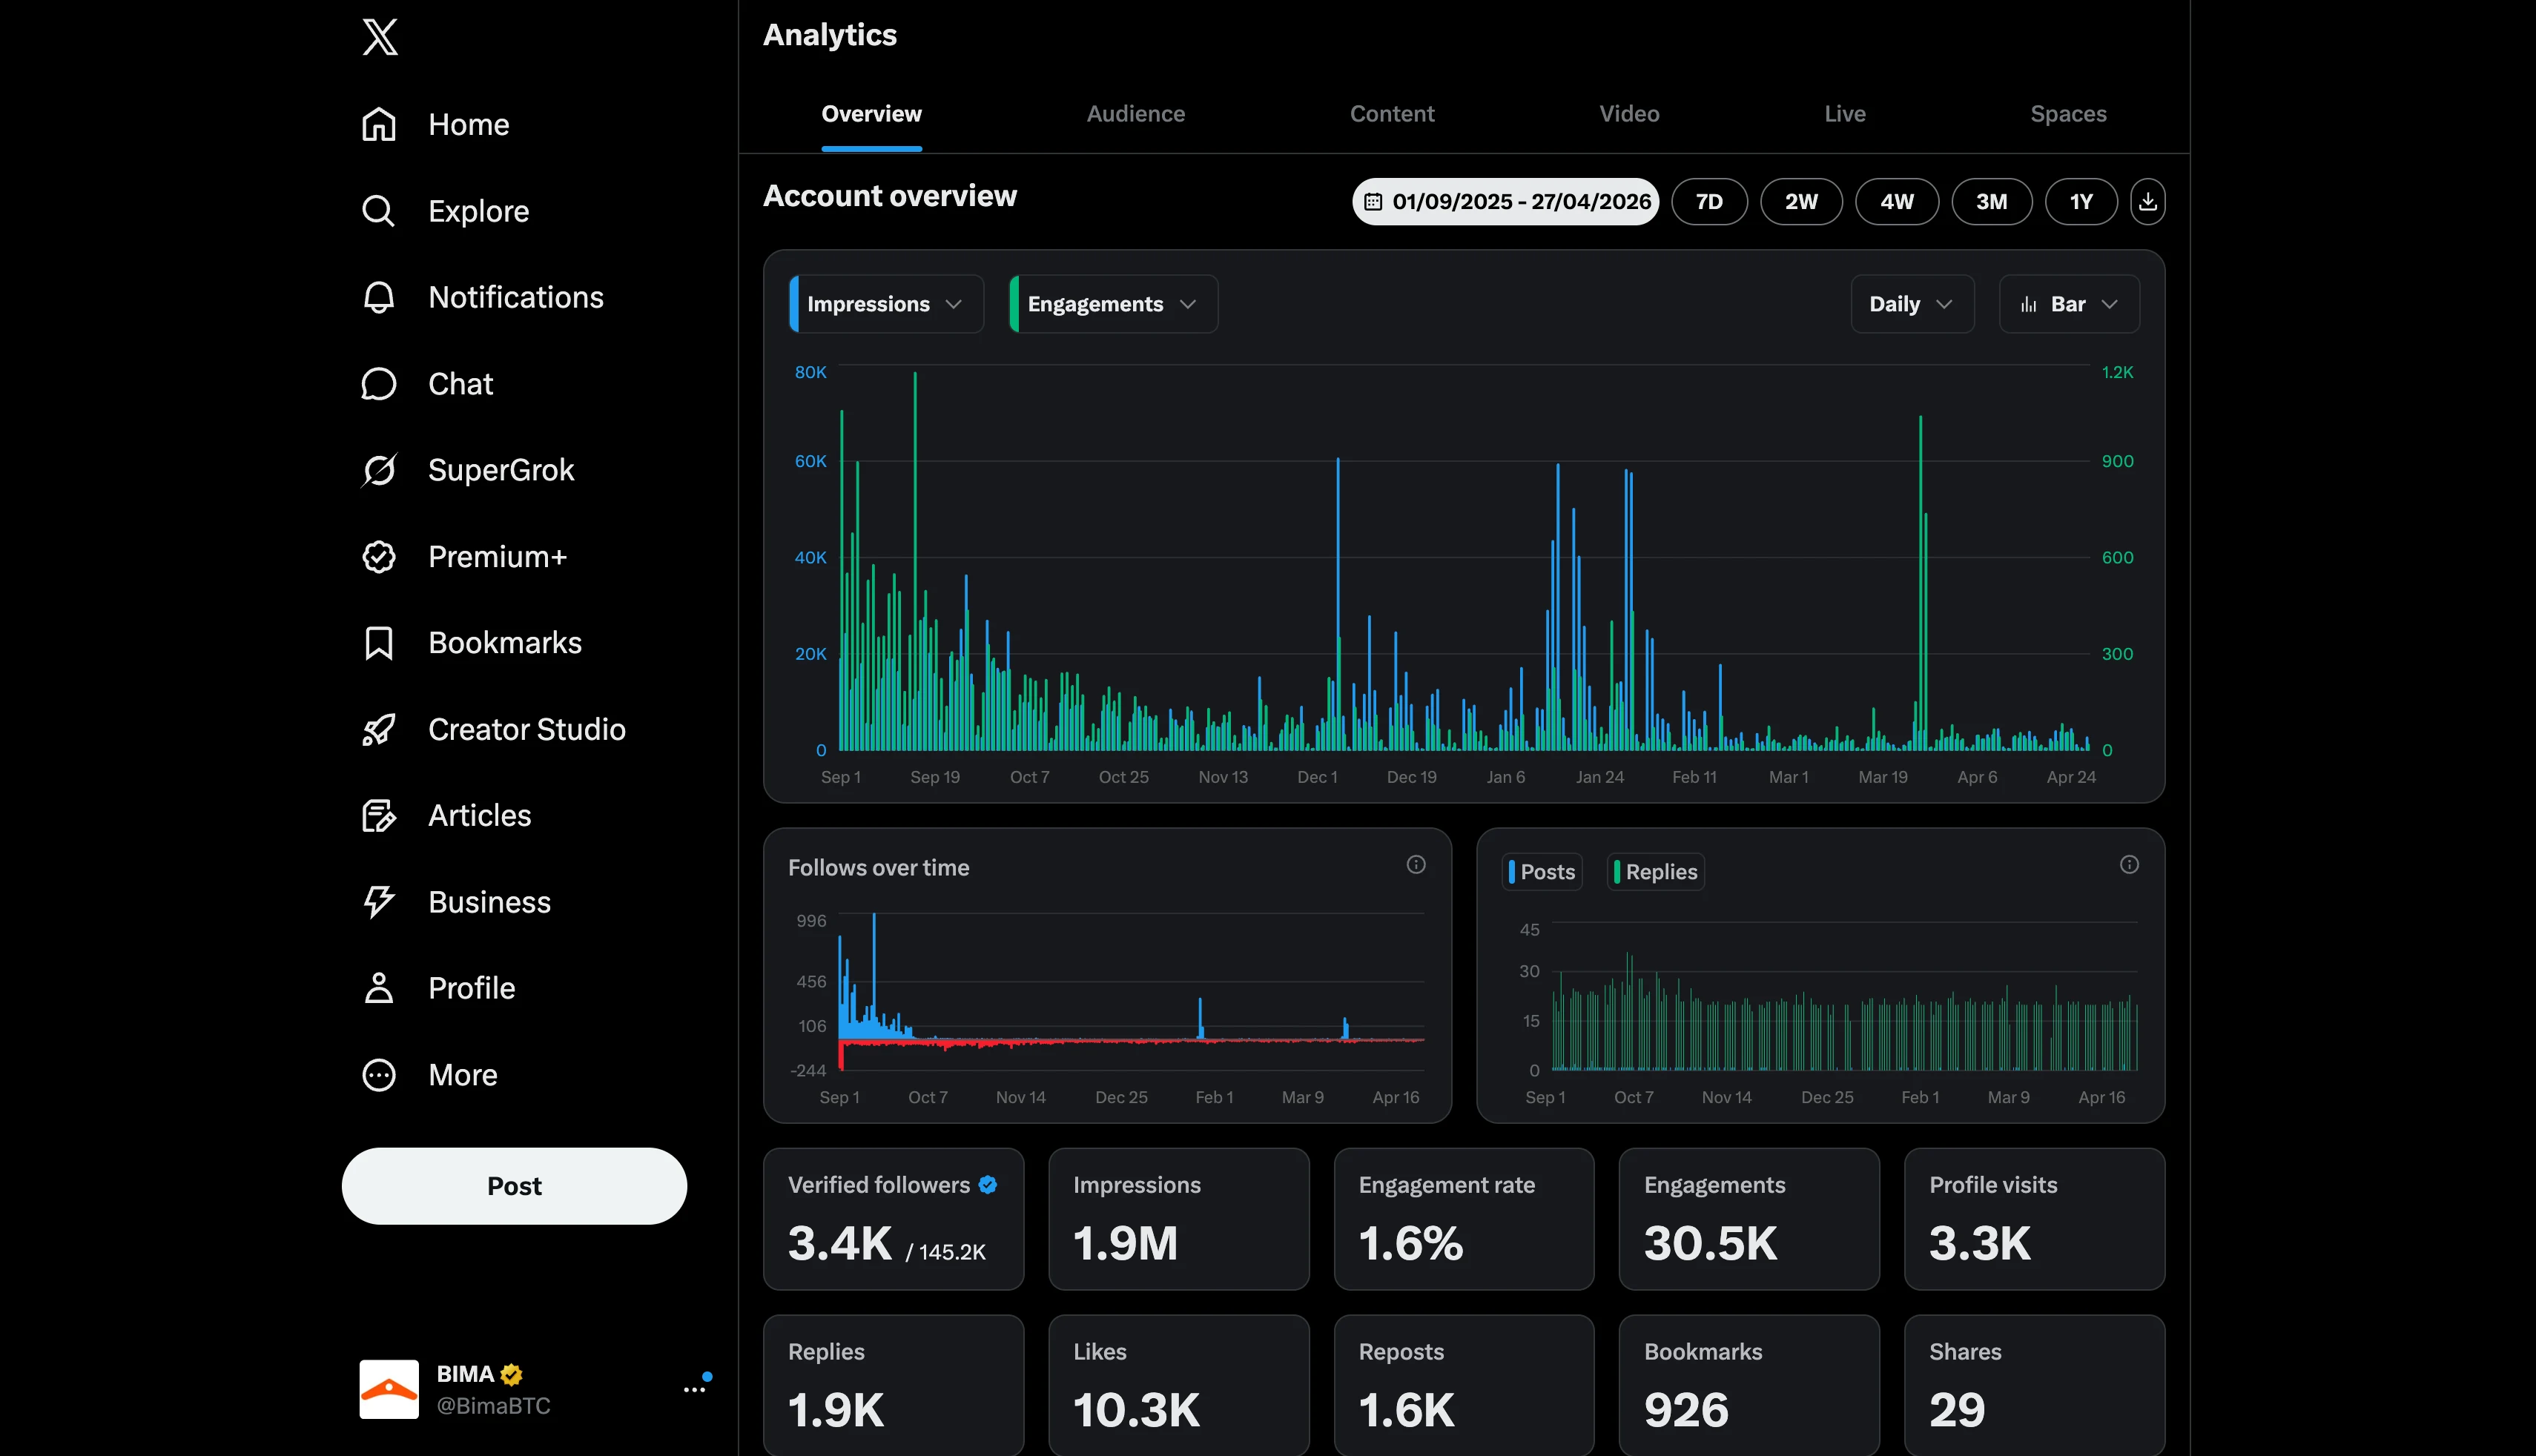2536x1456 pixels.
Task: Click the Bookmarks 926 card
Action: (x=1749, y=1385)
